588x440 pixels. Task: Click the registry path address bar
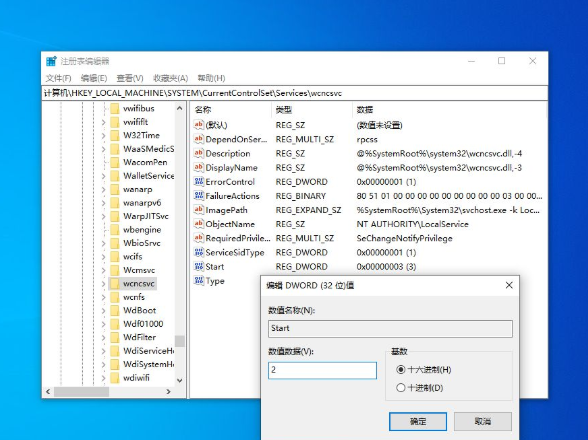click(x=294, y=93)
